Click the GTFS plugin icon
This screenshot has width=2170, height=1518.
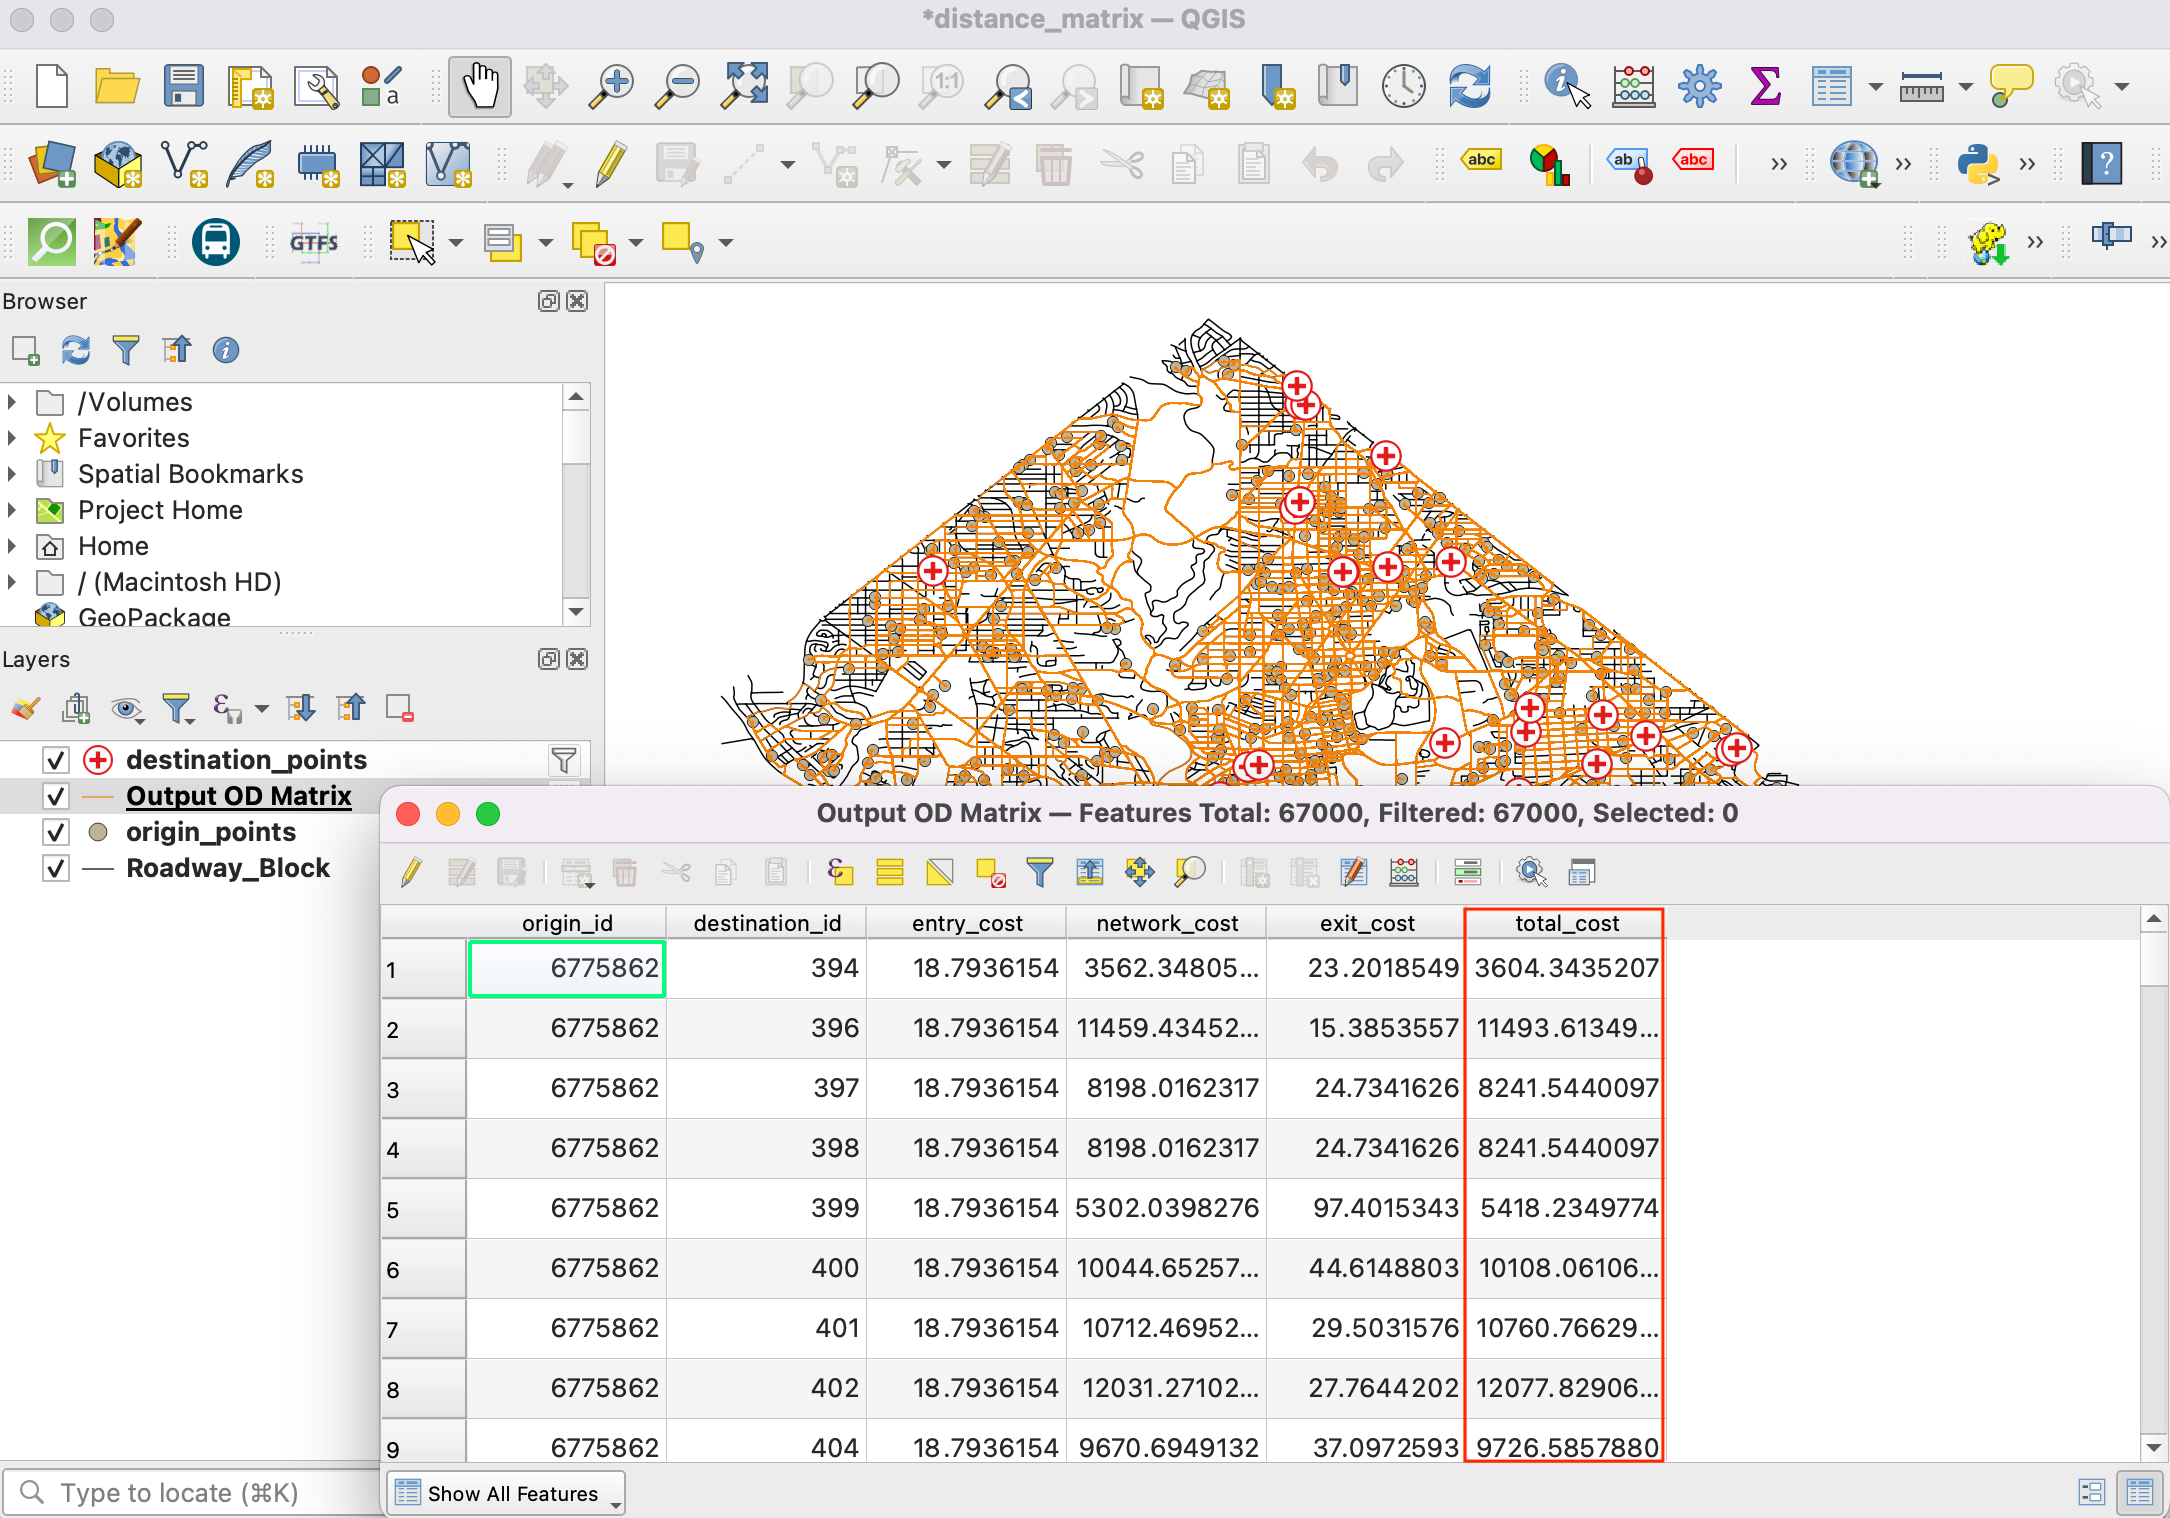314,242
